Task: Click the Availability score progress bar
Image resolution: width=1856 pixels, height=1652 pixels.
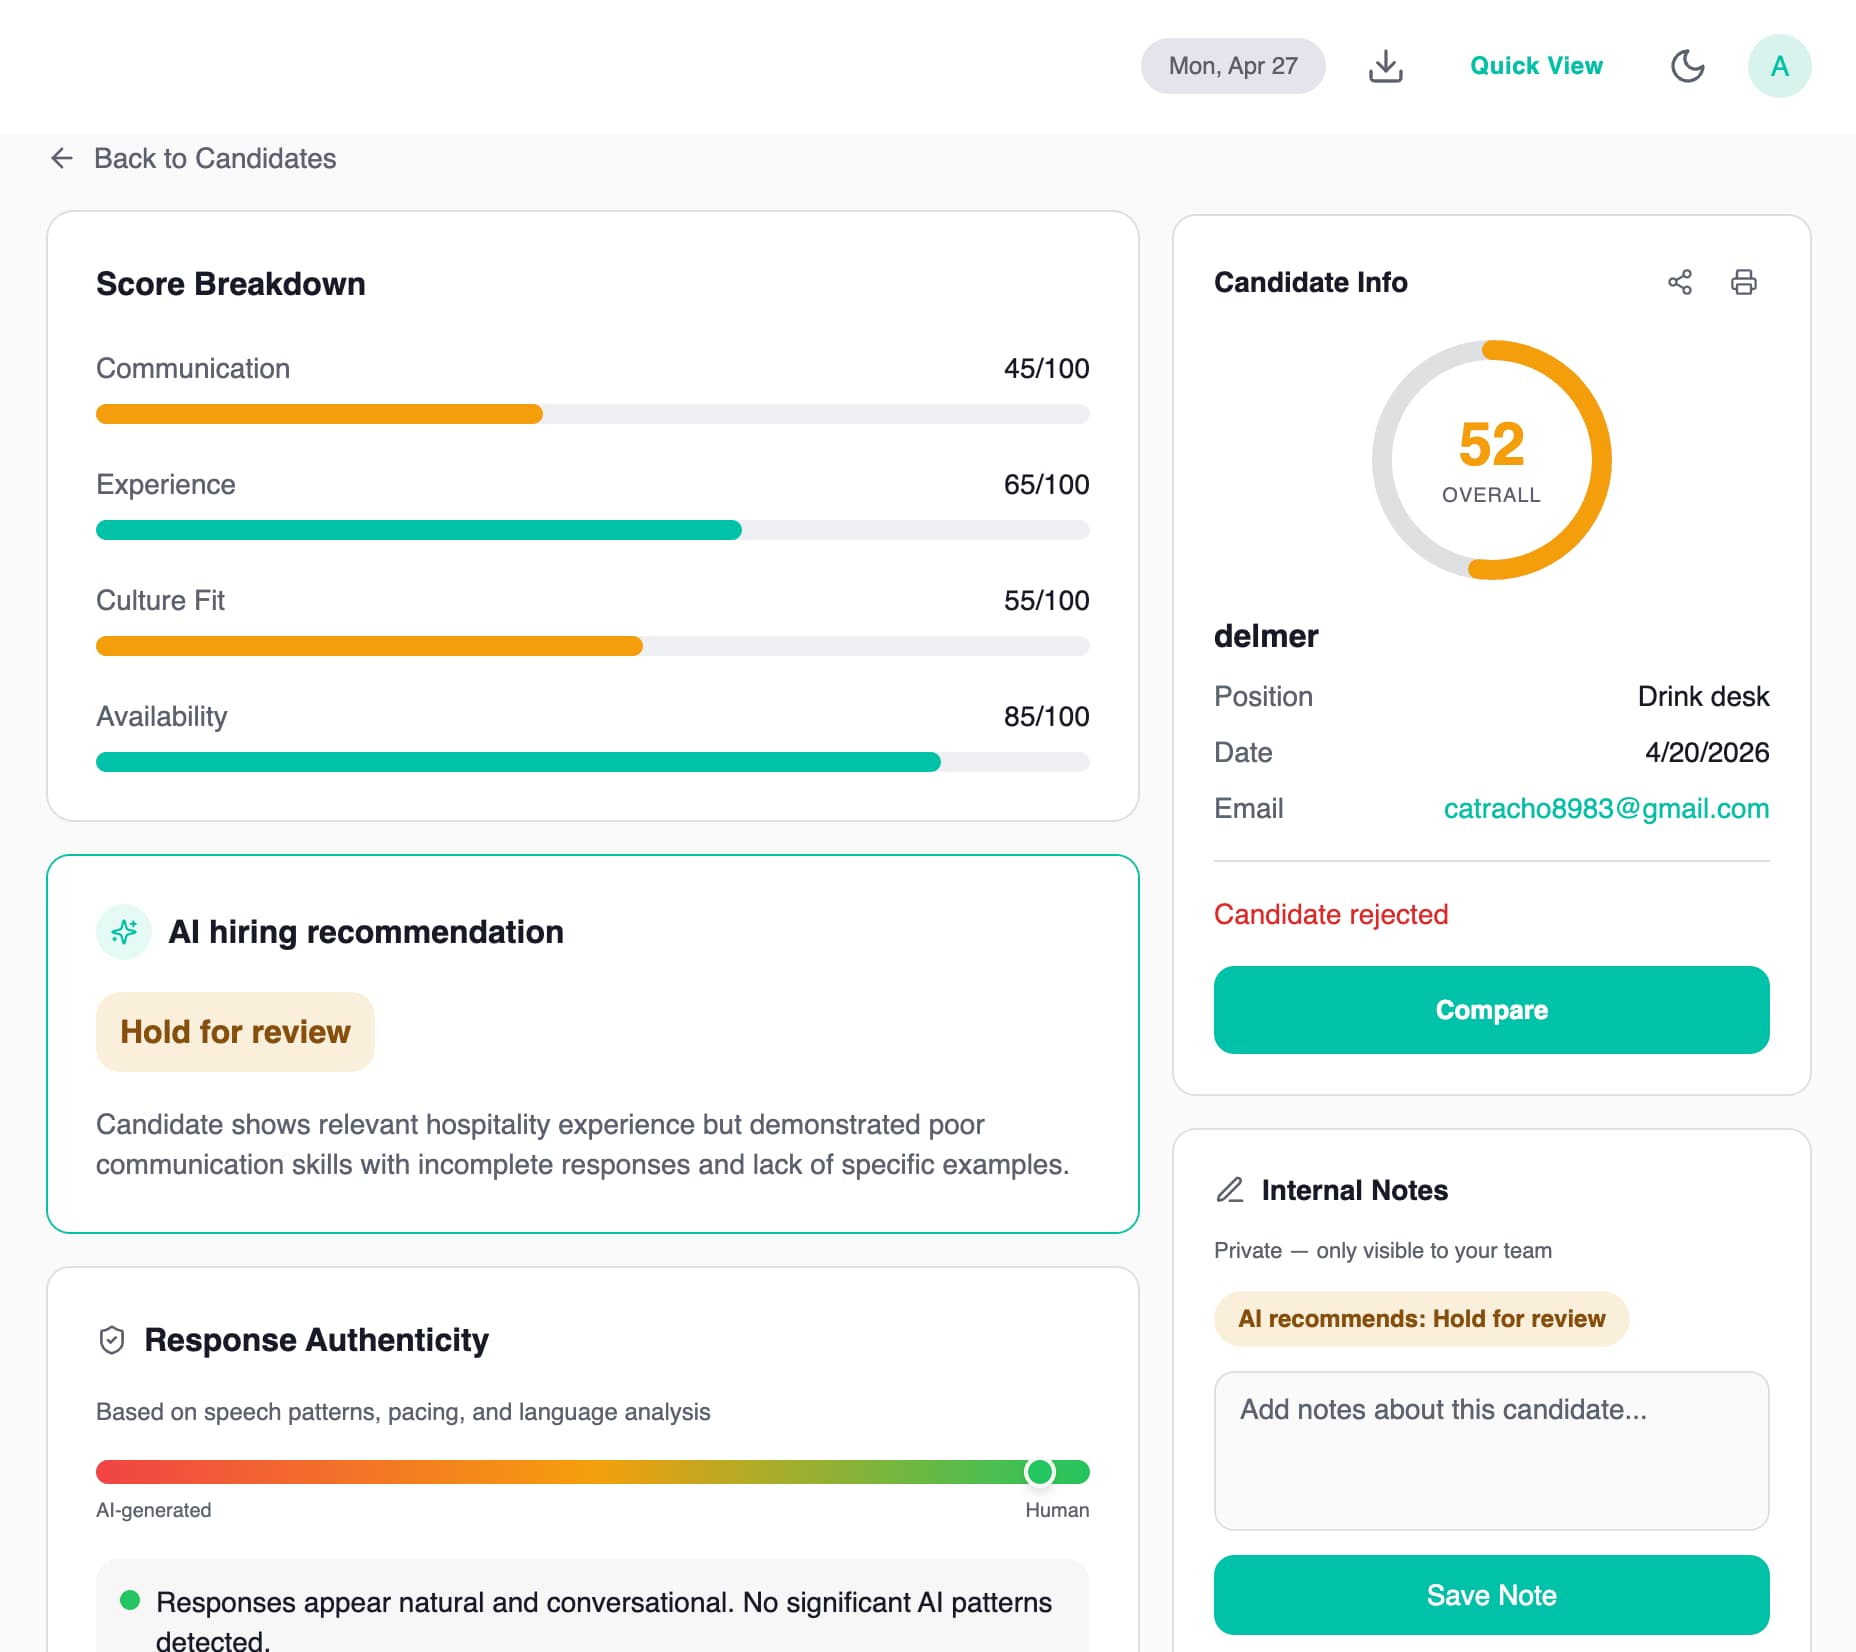Action: click(x=592, y=762)
